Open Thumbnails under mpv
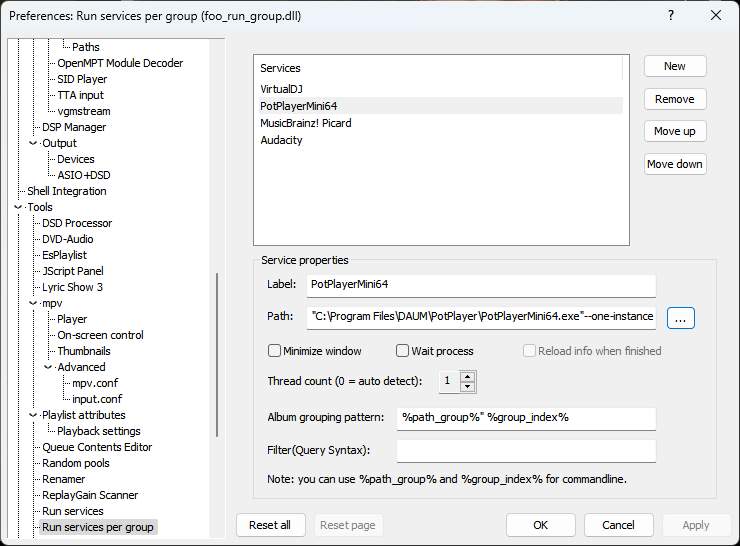The height and width of the screenshot is (546, 740). (84, 352)
